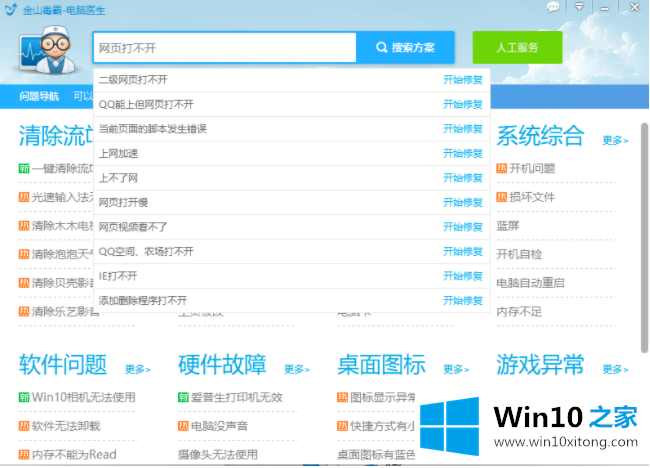Open 软件问题 category heading
650x468 pixels.
pyautogui.click(x=63, y=364)
